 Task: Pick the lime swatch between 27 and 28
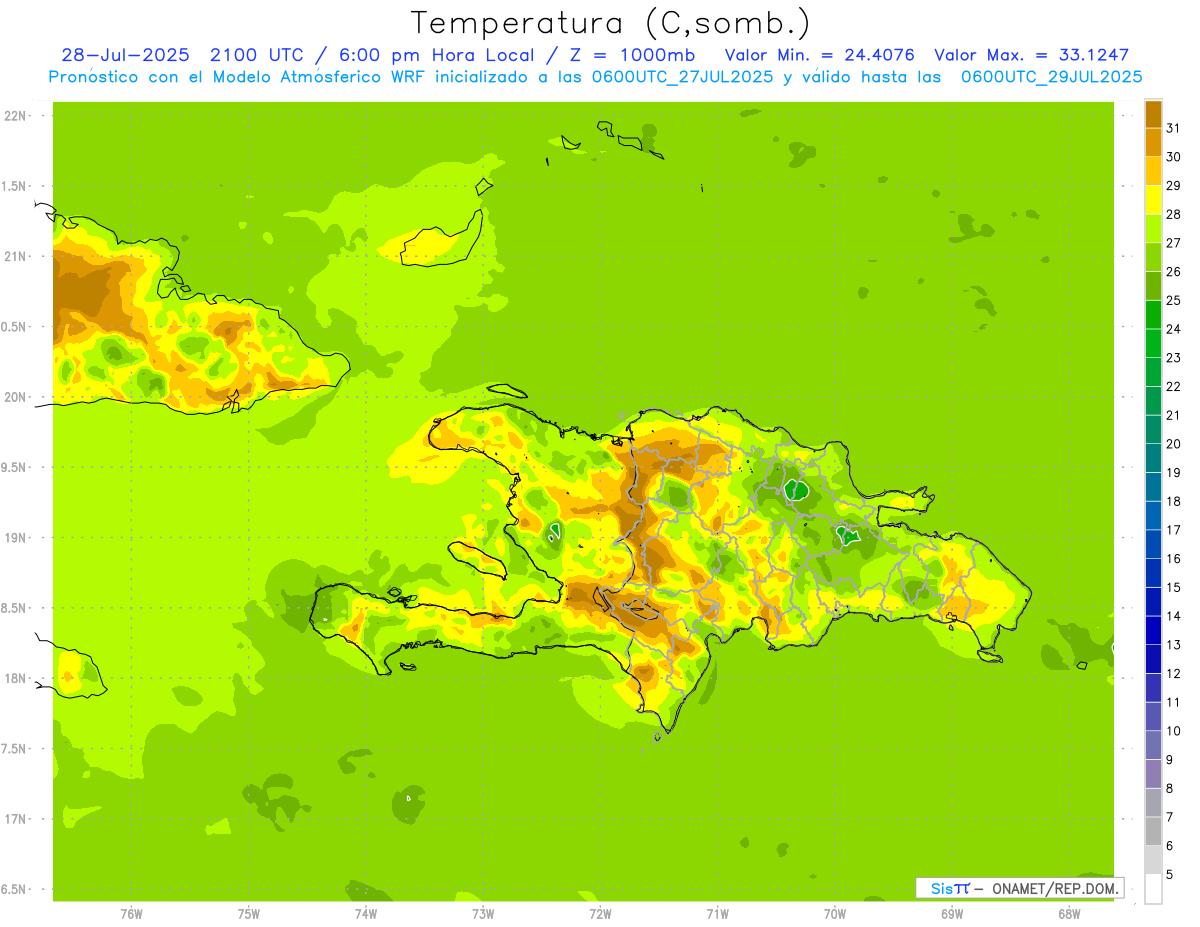[x=1153, y=228]
